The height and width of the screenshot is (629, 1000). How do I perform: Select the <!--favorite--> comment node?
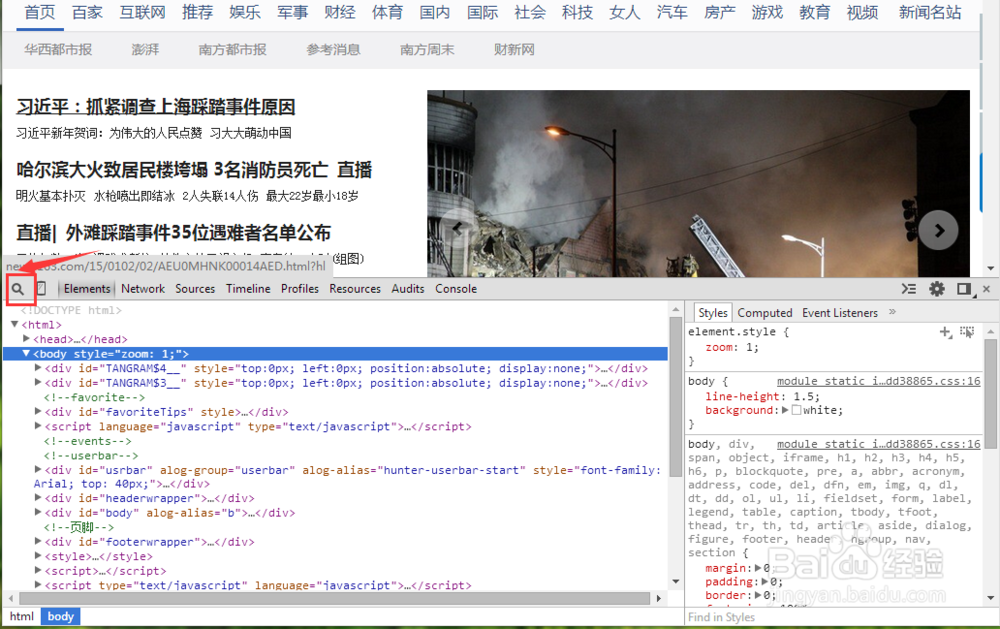click(x=94, y=397)
